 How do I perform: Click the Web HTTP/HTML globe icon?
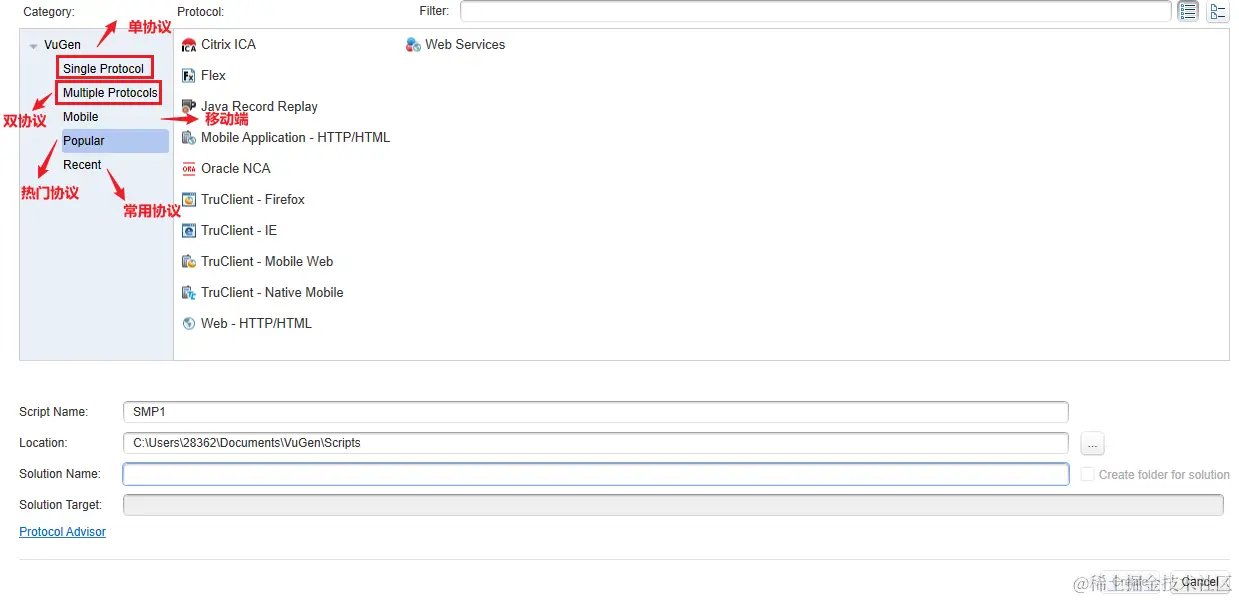pyautogui.click(x=189, y=324)
